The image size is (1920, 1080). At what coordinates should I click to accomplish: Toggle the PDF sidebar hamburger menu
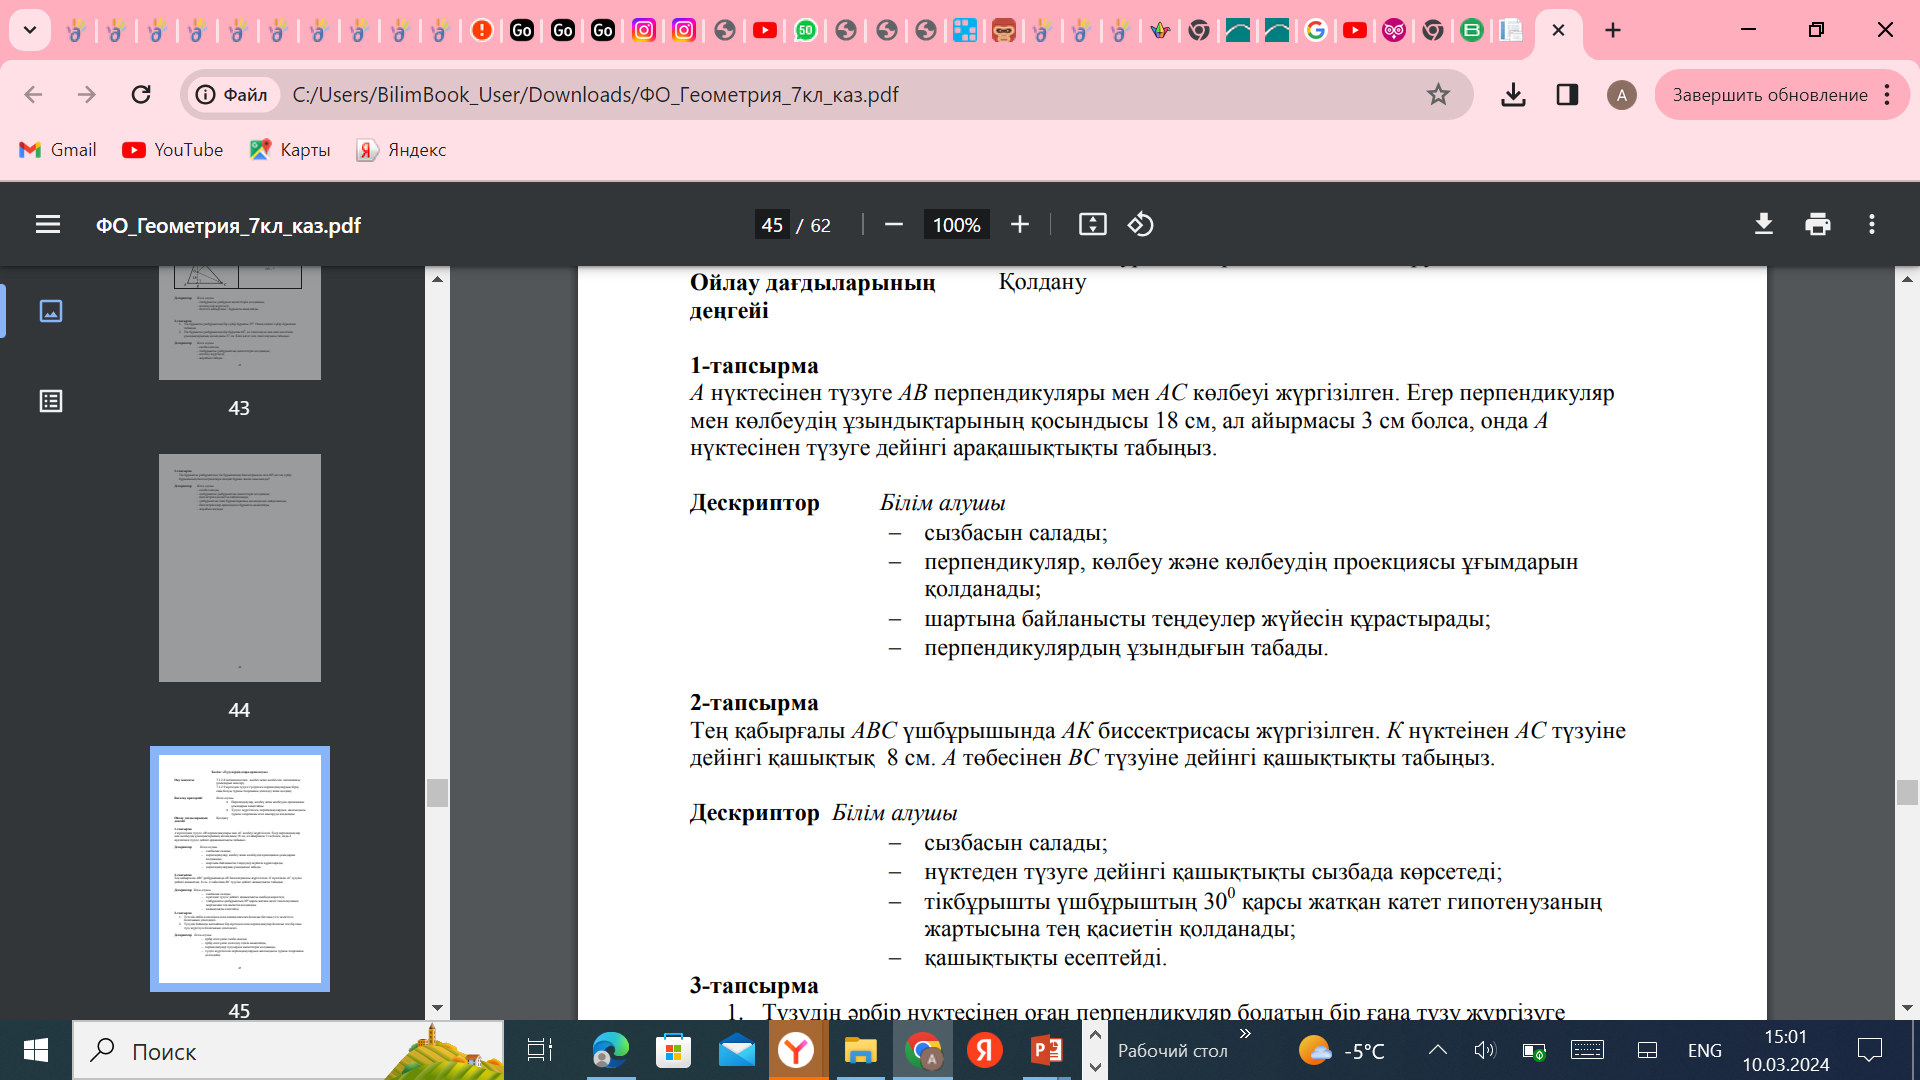click(x=48, y=225)
